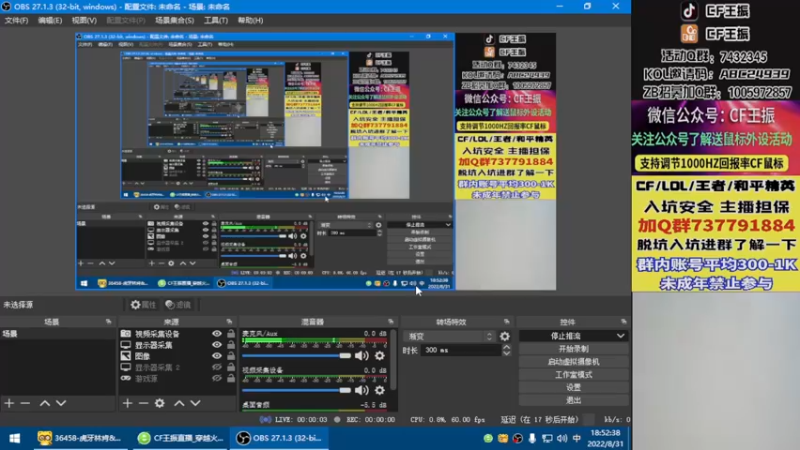This screenshot has width=800, height=450.
Task: Click the mixer panel vertical scrollbar
Action: point(393,360)
